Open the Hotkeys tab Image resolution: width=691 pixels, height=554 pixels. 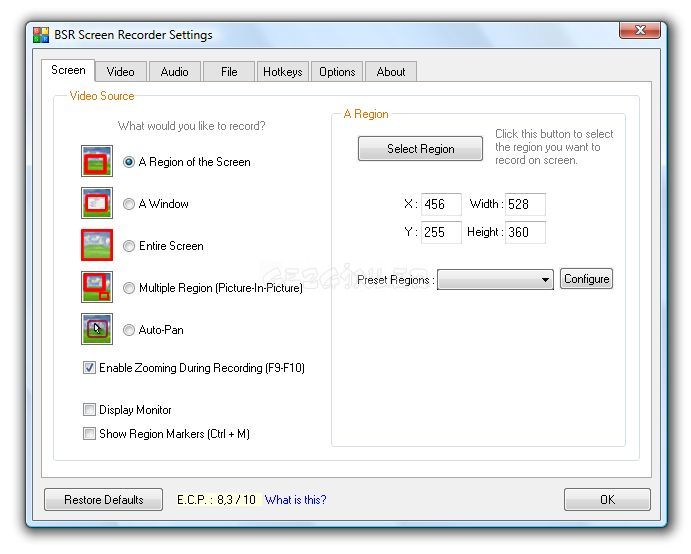pyautogui.click(x=282, y=72)
